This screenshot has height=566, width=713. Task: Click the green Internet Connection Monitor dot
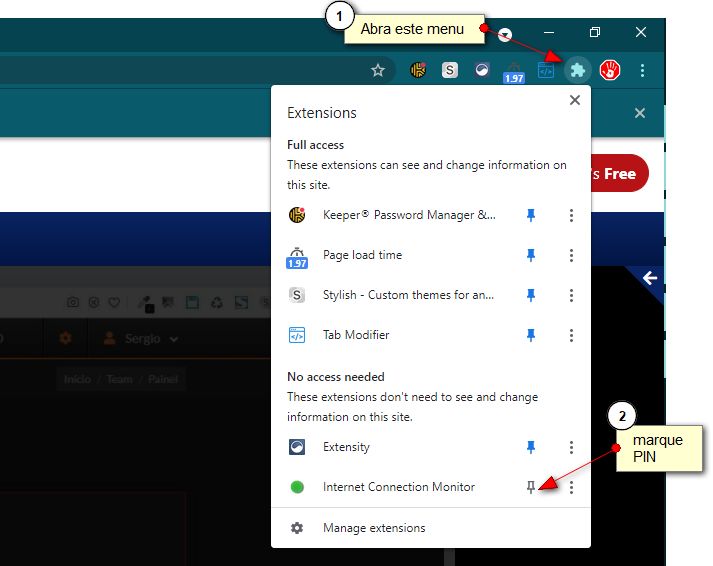click(297, 487)
